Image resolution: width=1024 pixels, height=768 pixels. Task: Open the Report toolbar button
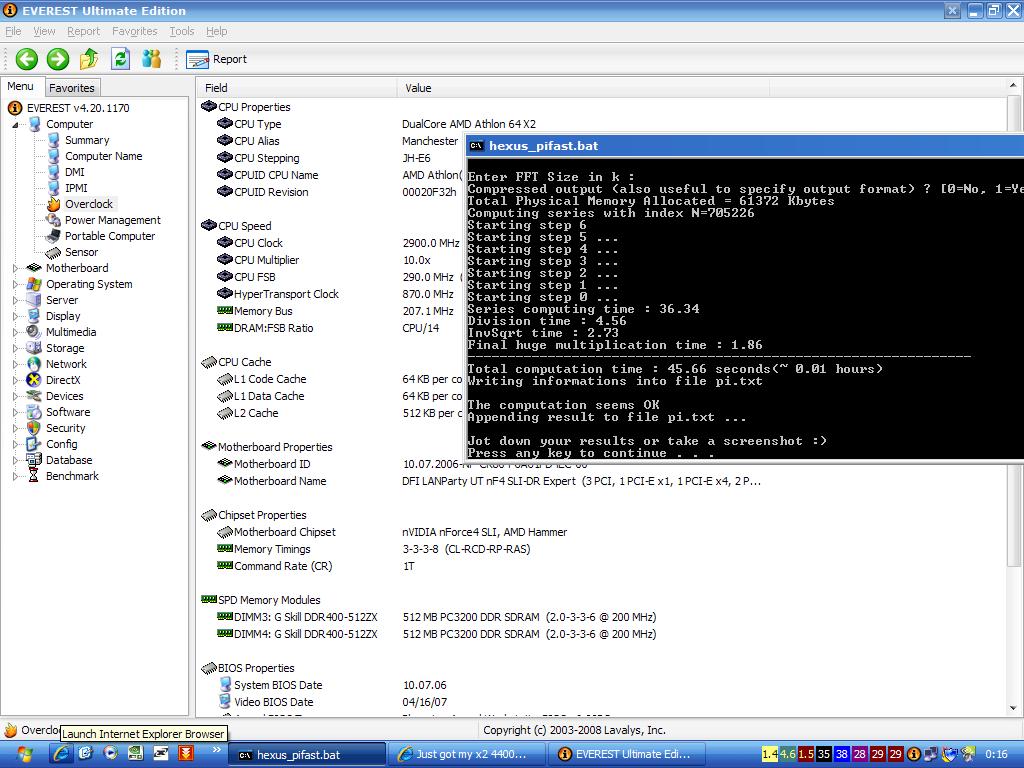[216, 59]
